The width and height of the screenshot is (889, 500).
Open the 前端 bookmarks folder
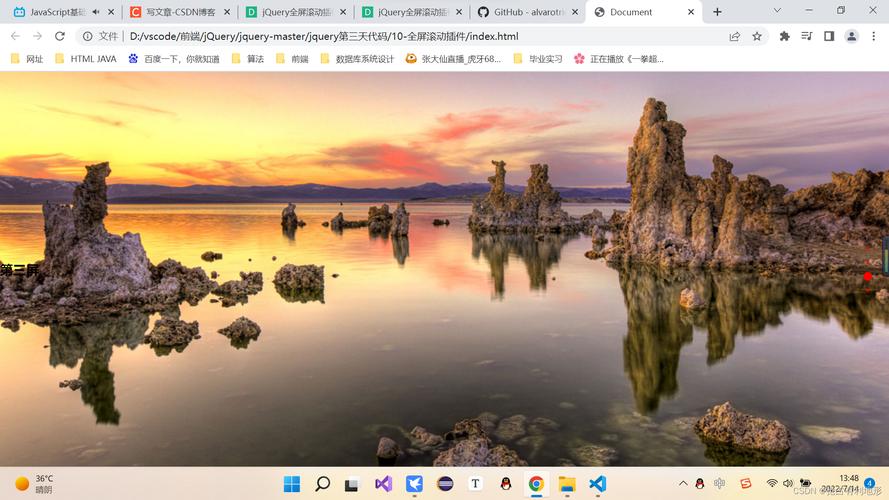(x=292, y=59)
